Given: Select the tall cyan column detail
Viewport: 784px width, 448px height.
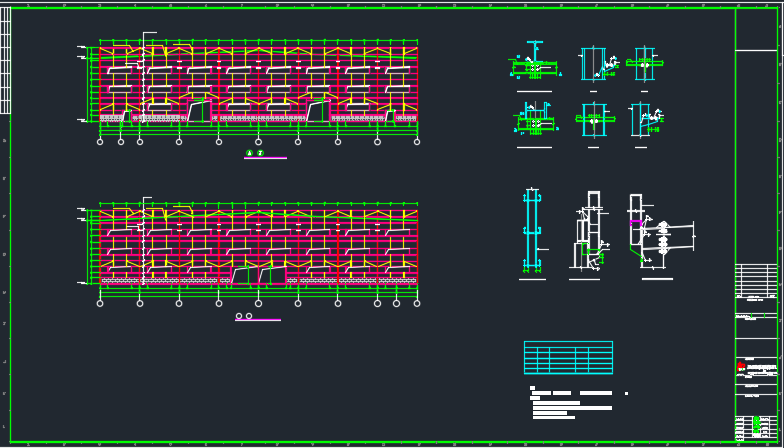Looking at the screenshot, I should 532,230.
